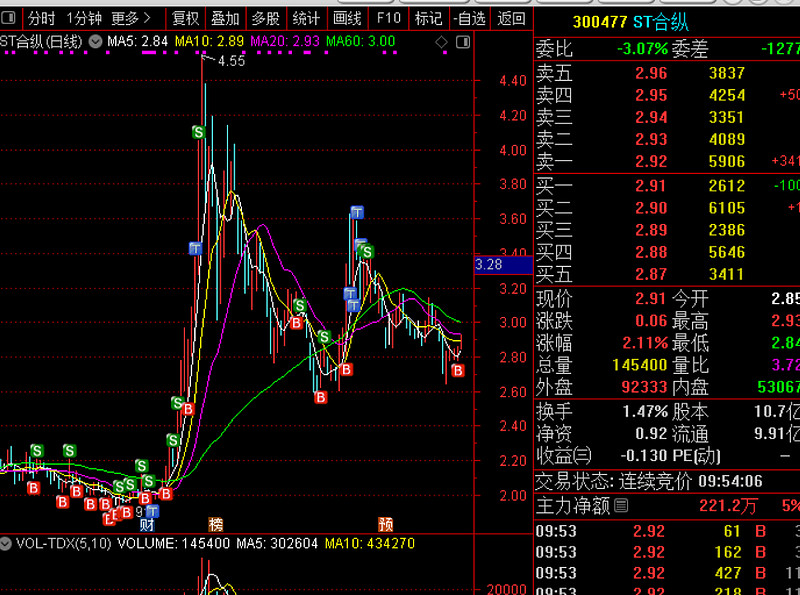
Task: Click the green S marker near 3.10 price
Action: coord(299,306)
